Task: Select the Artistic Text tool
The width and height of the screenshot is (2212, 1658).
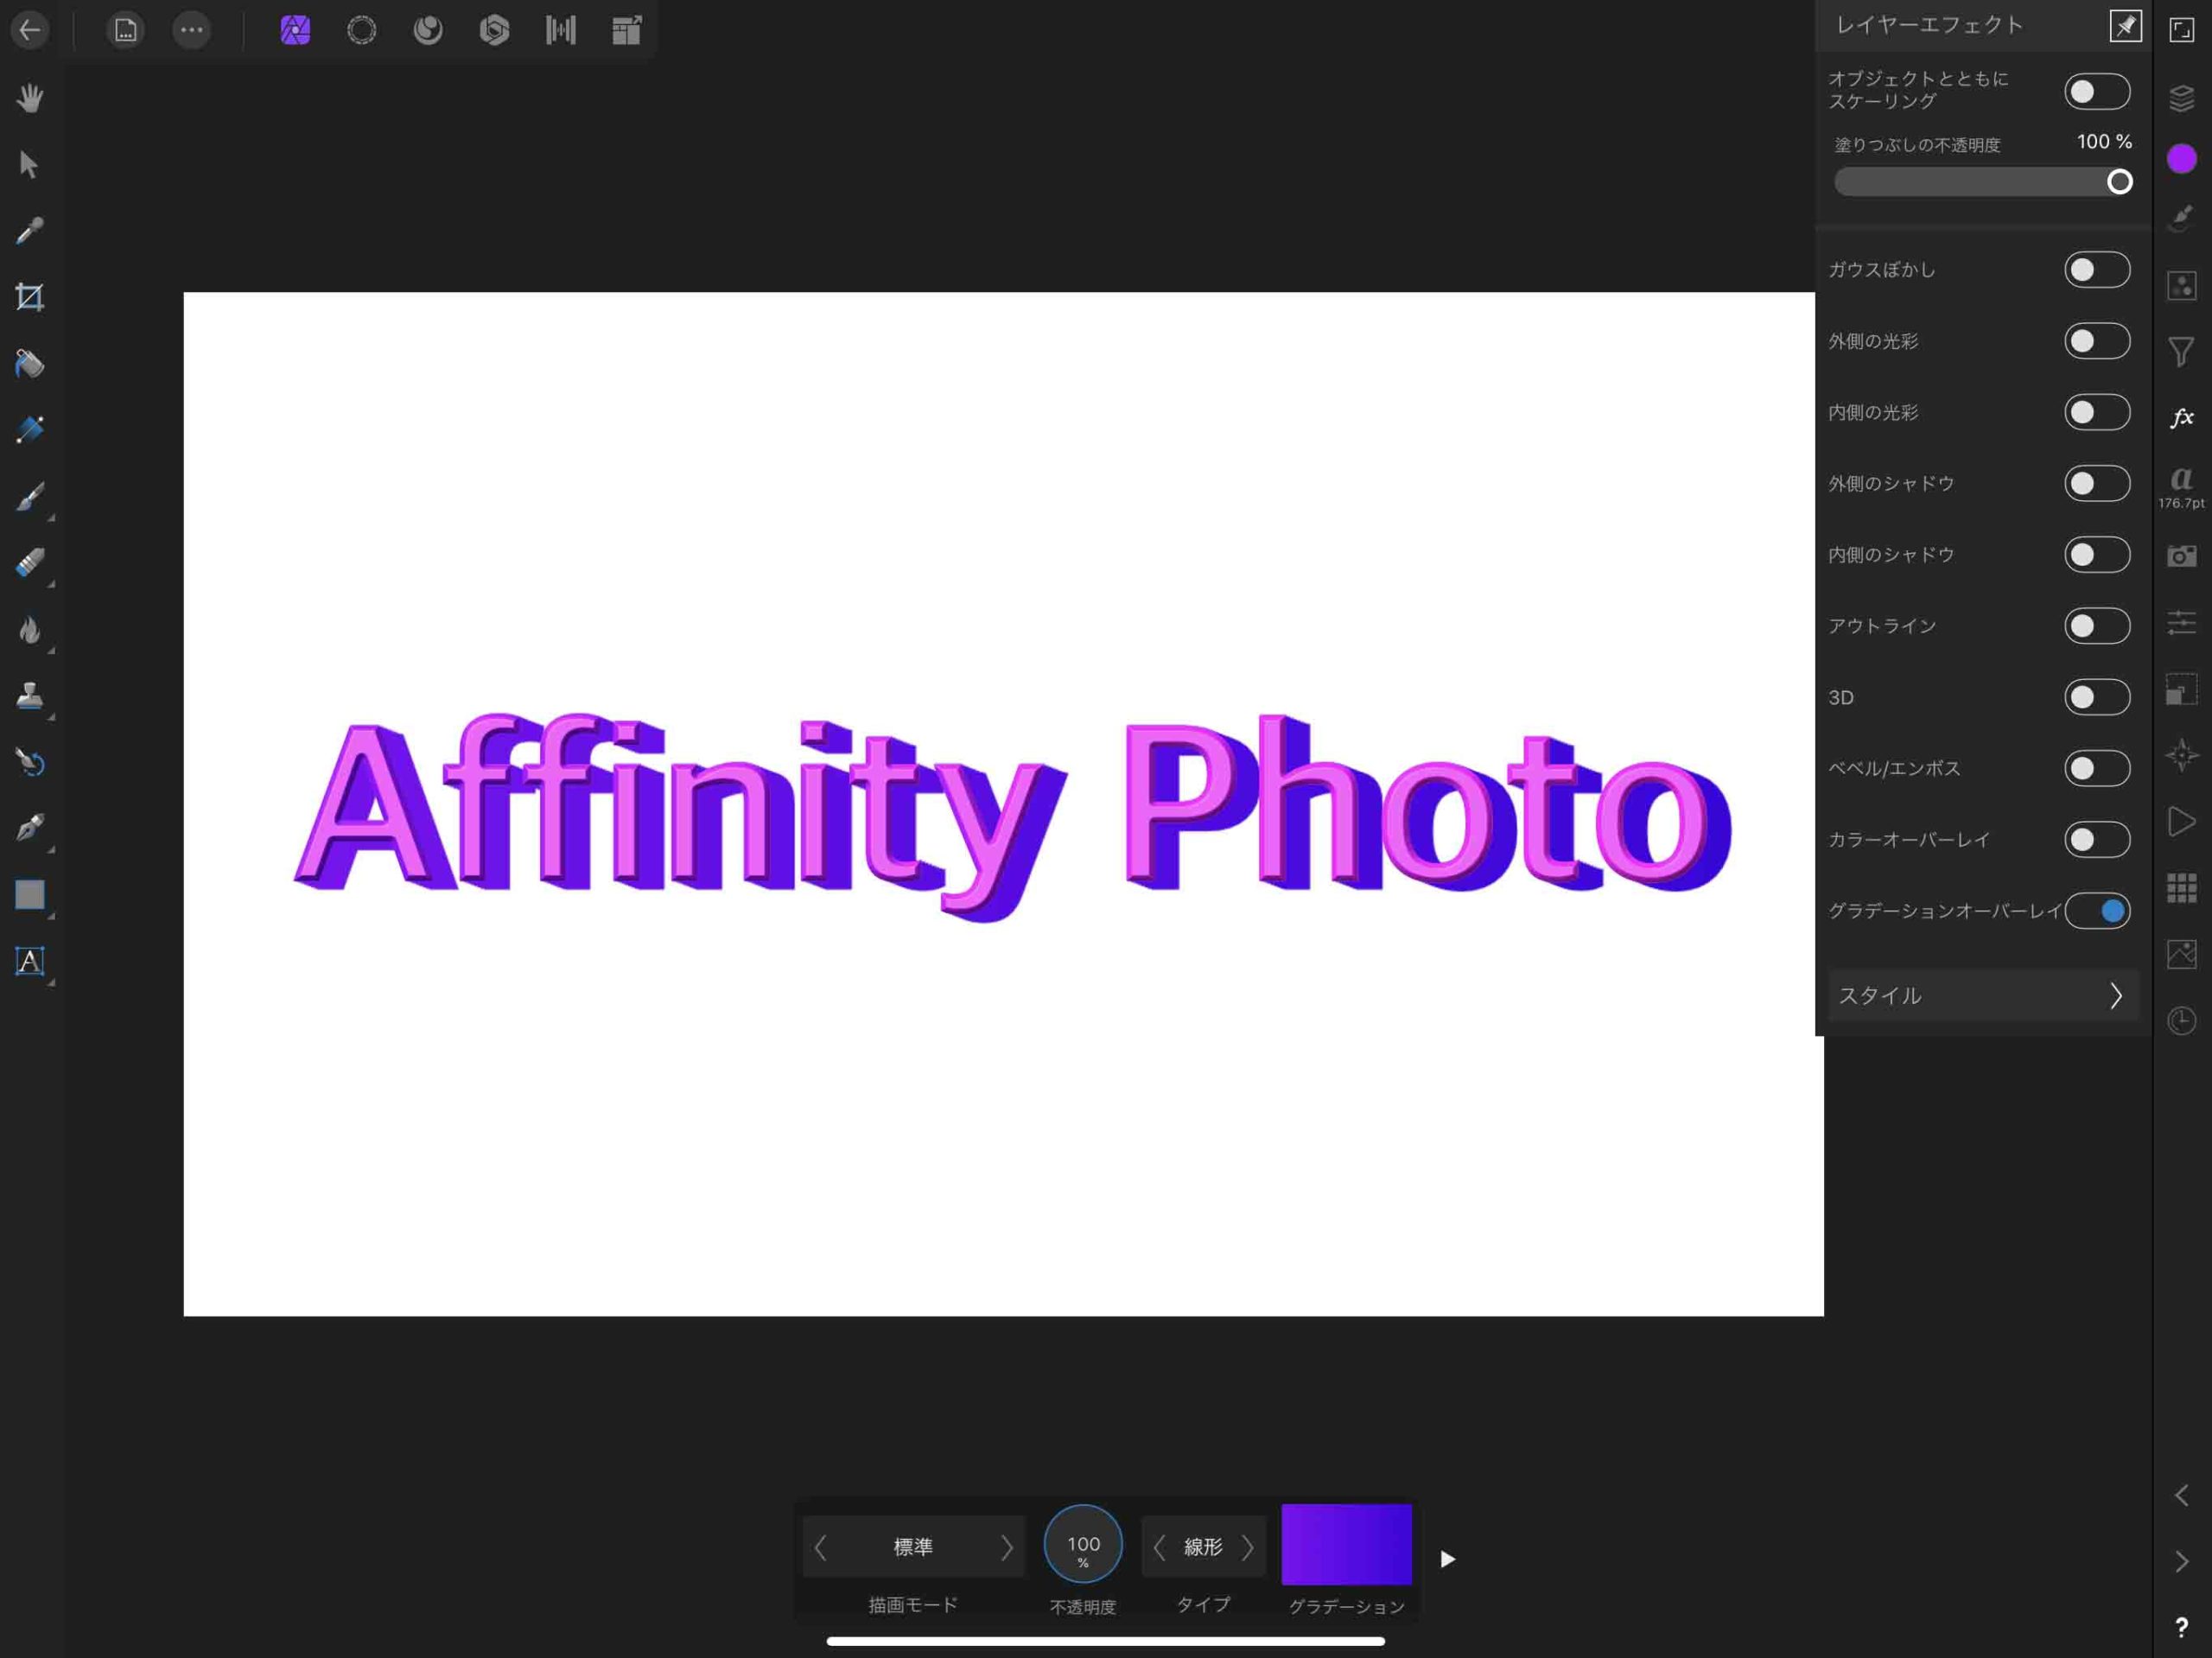Action: click(30, 962)
